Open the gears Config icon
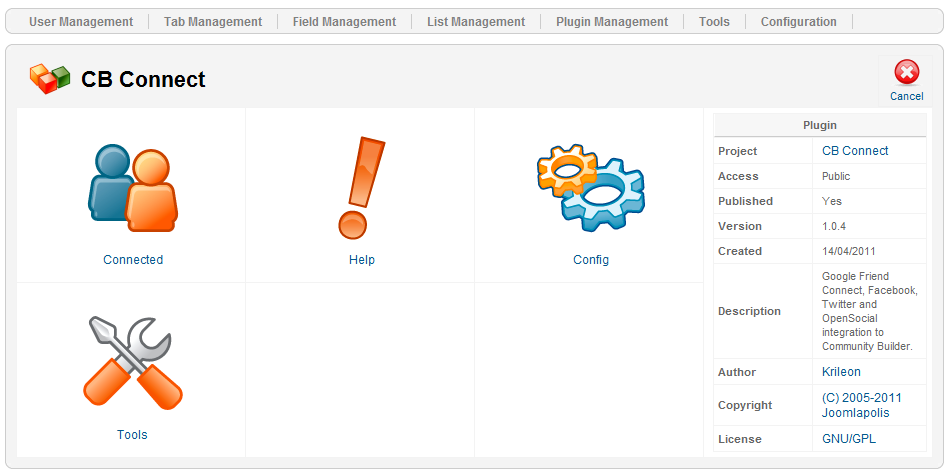The width and height of the screenshot is (946, 471). (591, 188)
